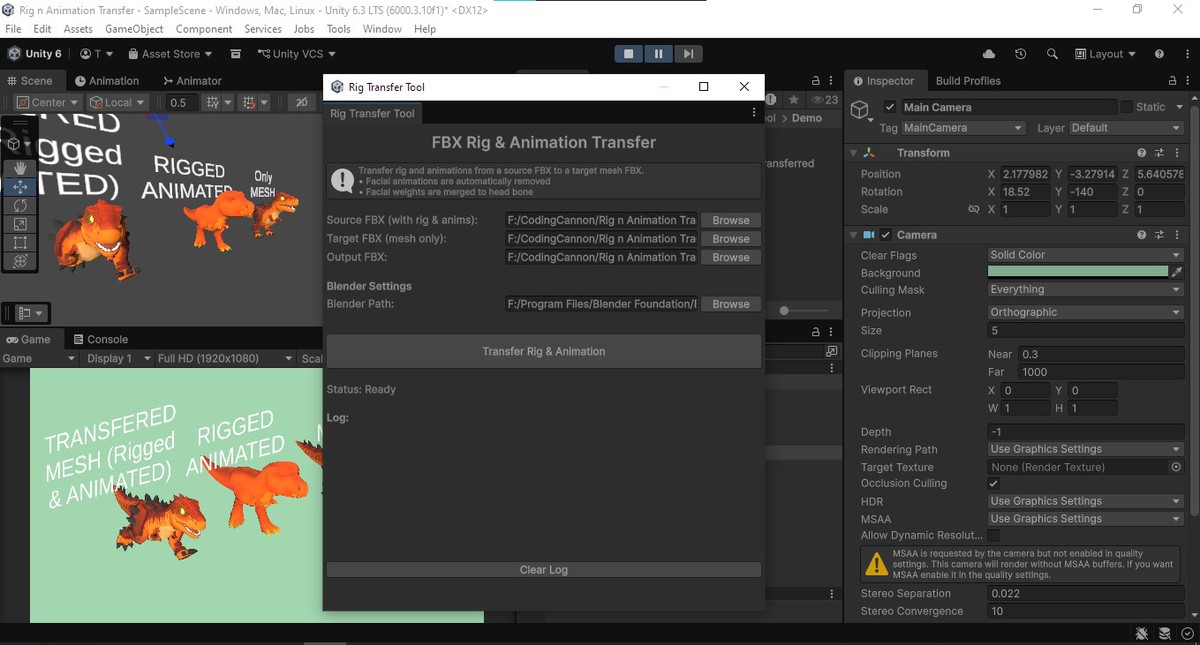This screenshot has width=1200, height=645.
Task: Browse for Blender Path
Action: [731, 304]
